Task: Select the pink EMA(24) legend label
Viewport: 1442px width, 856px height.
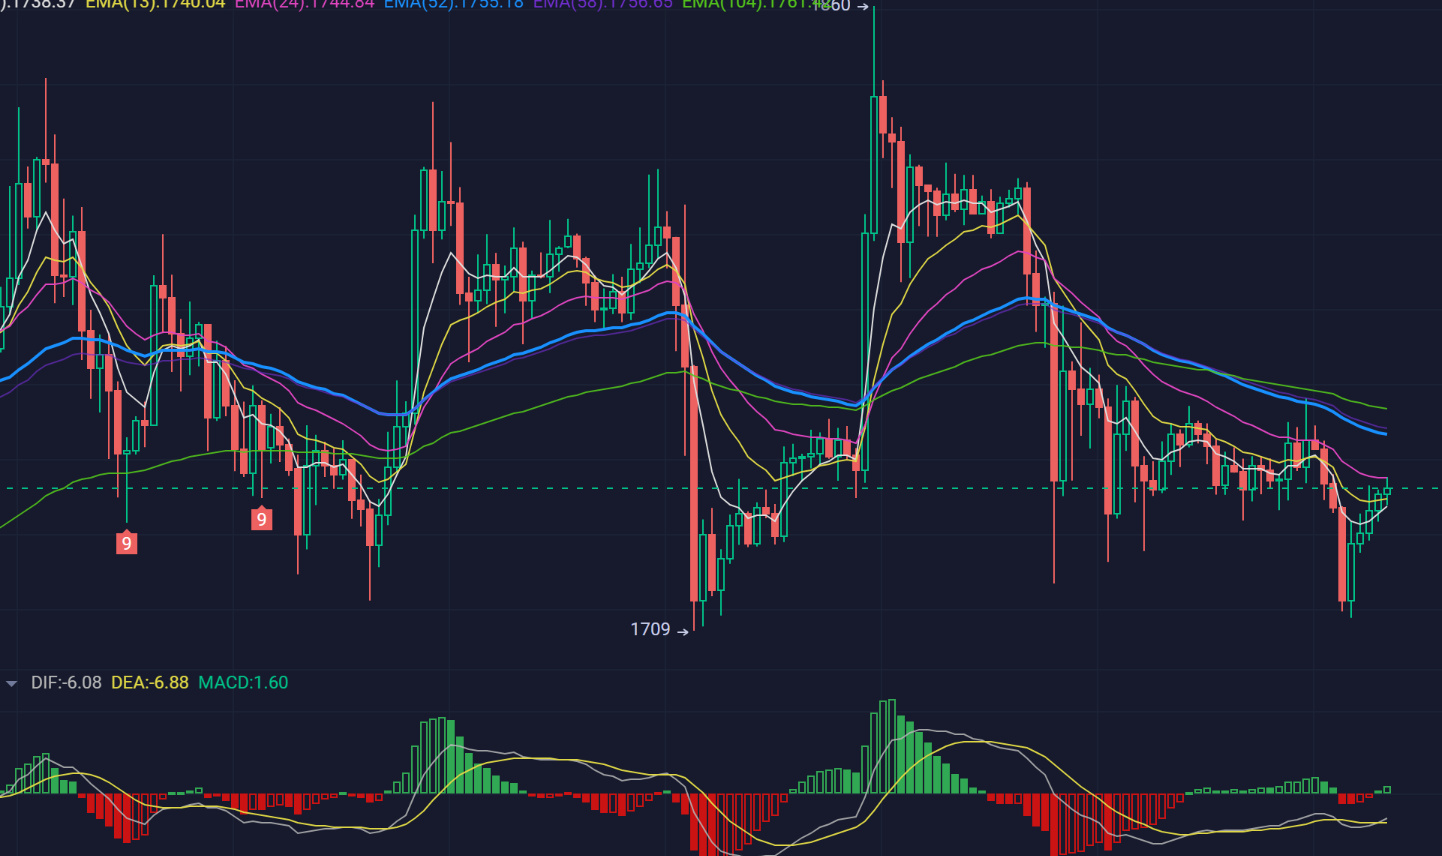Action: click(x=304, y=4)
